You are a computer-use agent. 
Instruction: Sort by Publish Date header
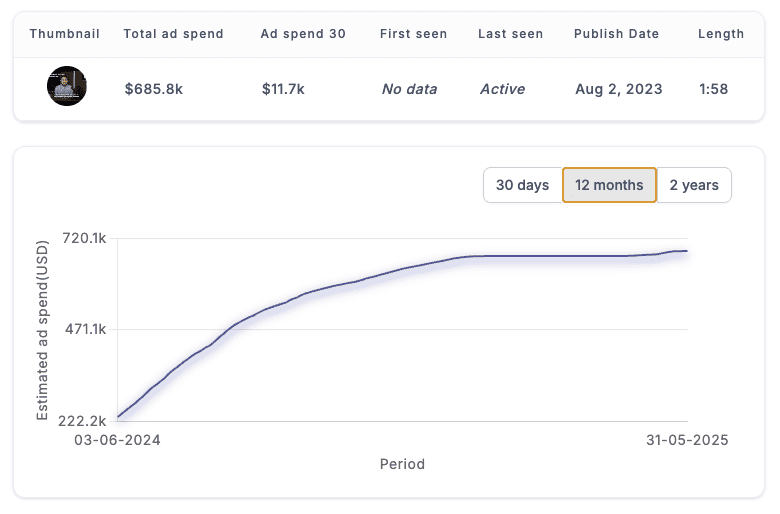point(616,34)
